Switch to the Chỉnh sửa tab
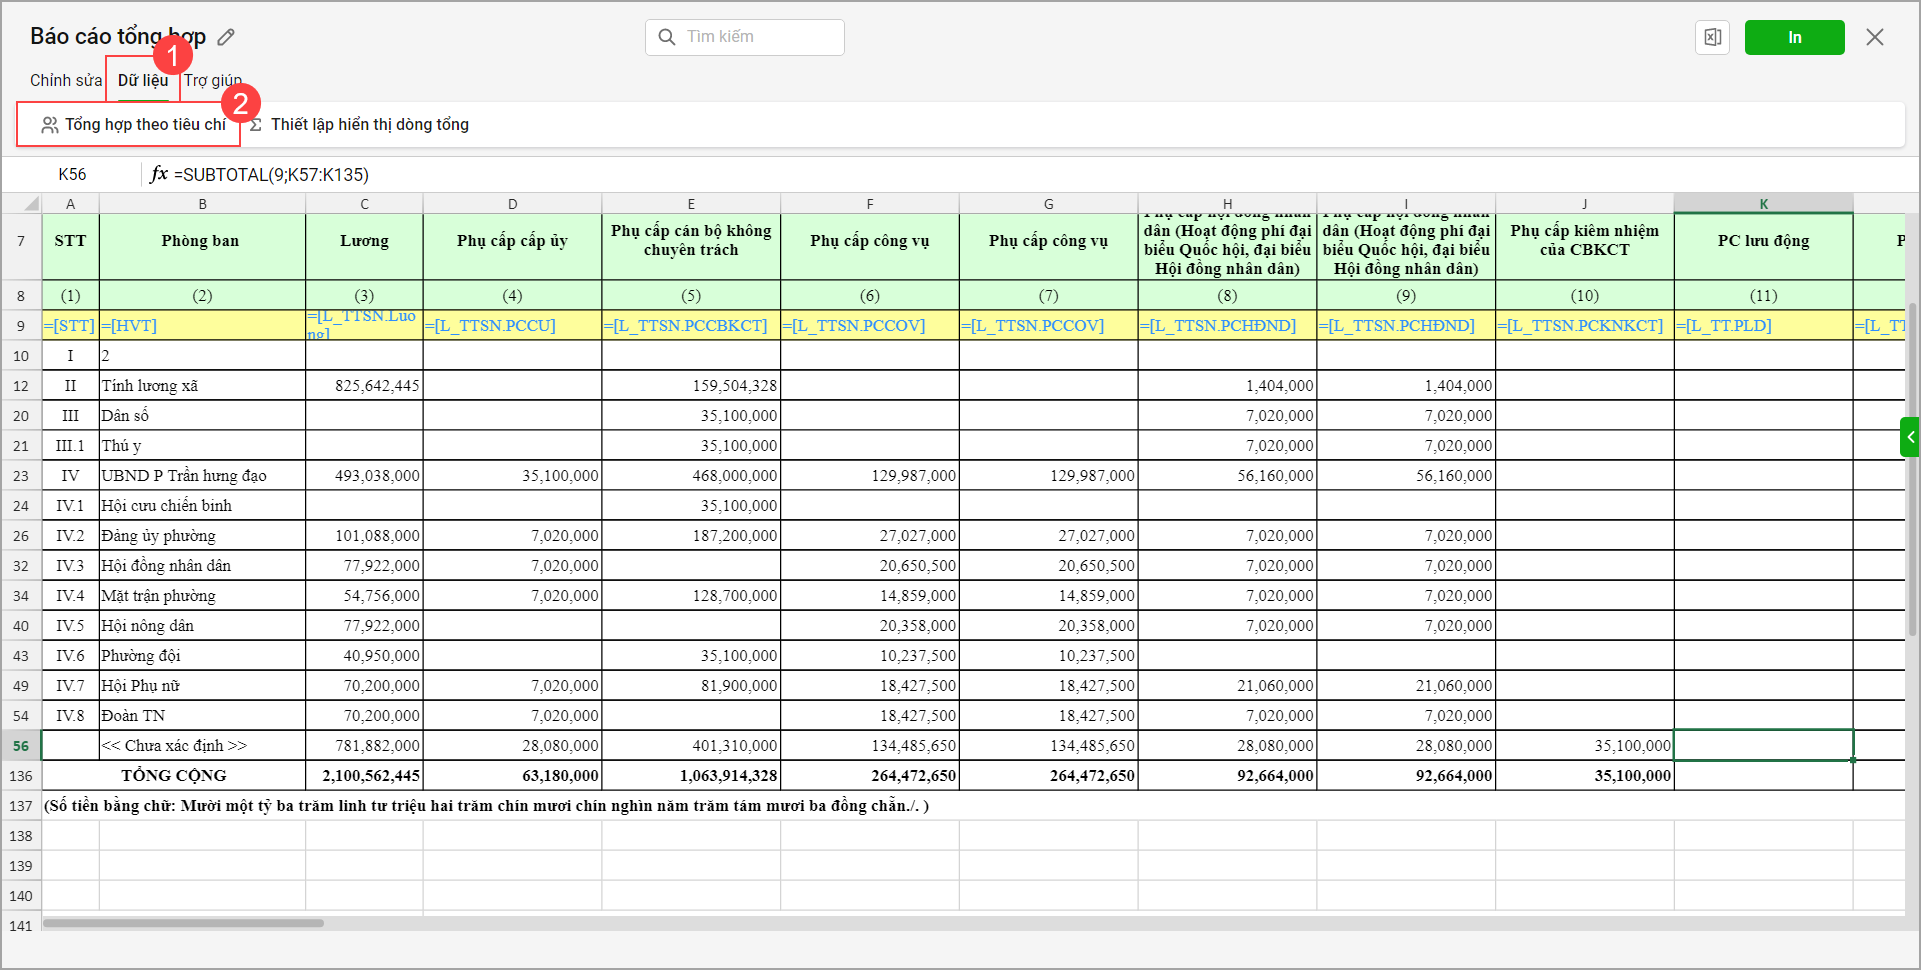The width and height of the screenshot is (1921, 970). 66,80
